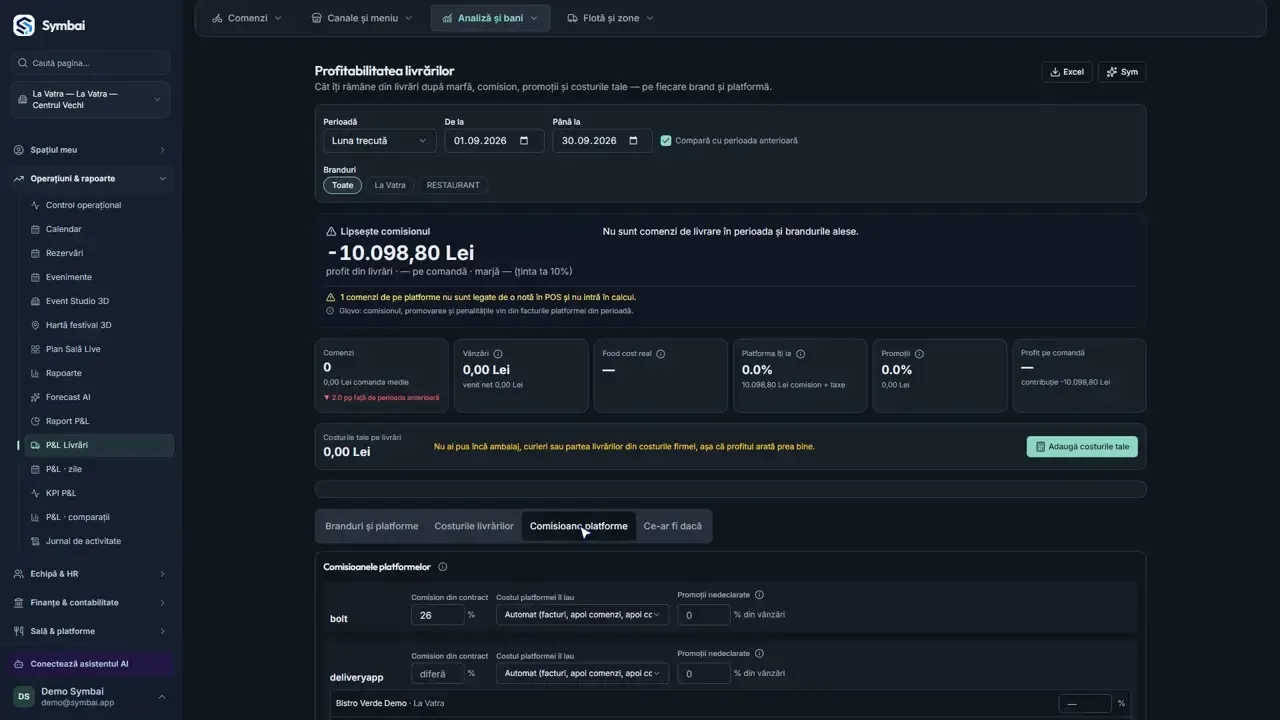
Task: Click the calendar icon in De la date field
Action: point(524,141)
